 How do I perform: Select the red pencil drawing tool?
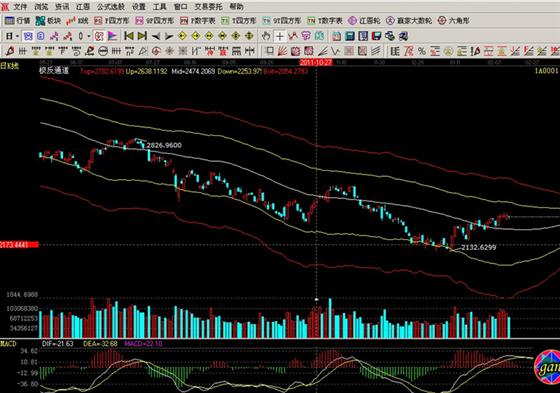10,51
